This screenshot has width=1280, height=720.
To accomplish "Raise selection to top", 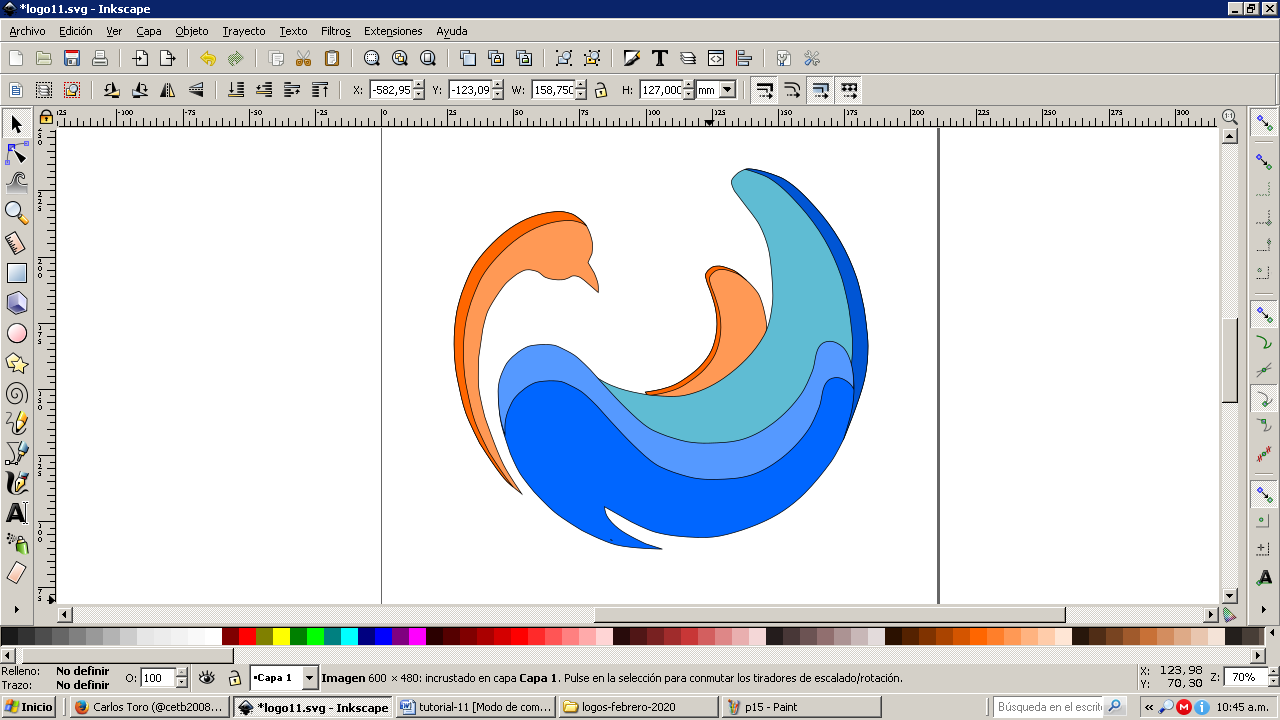I will [320, 90].
